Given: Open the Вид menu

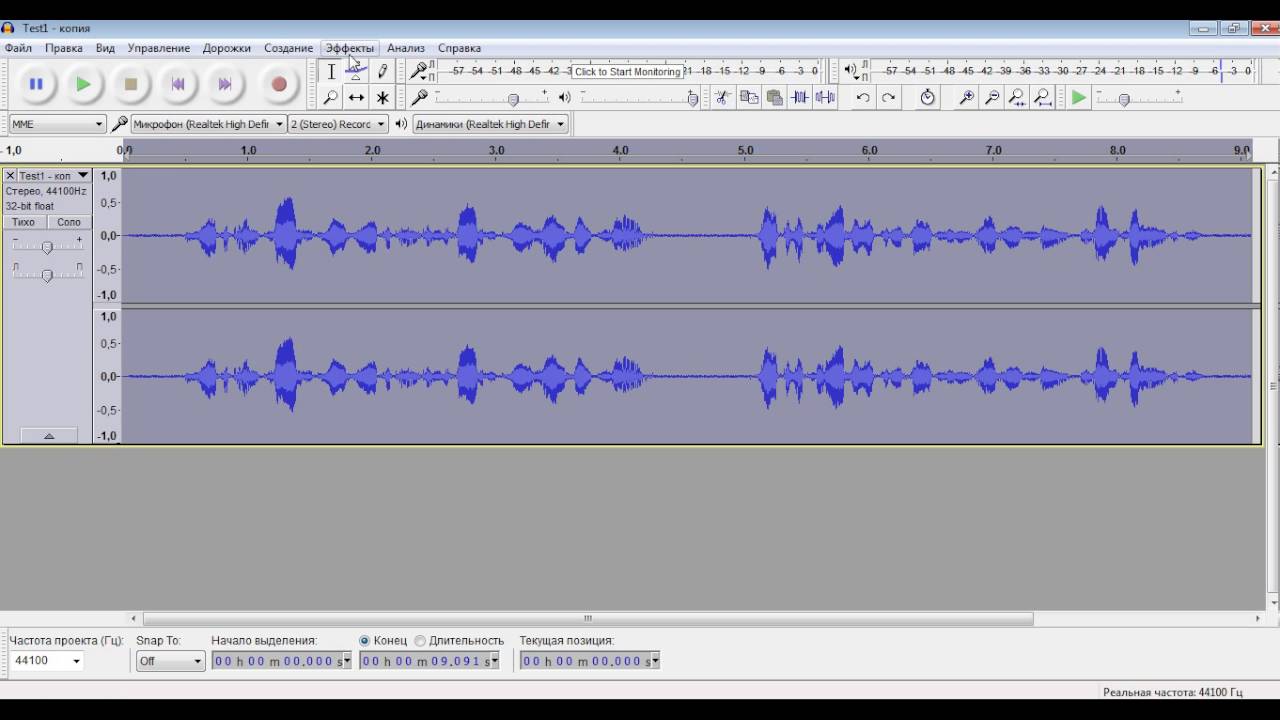Looking at the screenshot, I should [x=105, y=48].
